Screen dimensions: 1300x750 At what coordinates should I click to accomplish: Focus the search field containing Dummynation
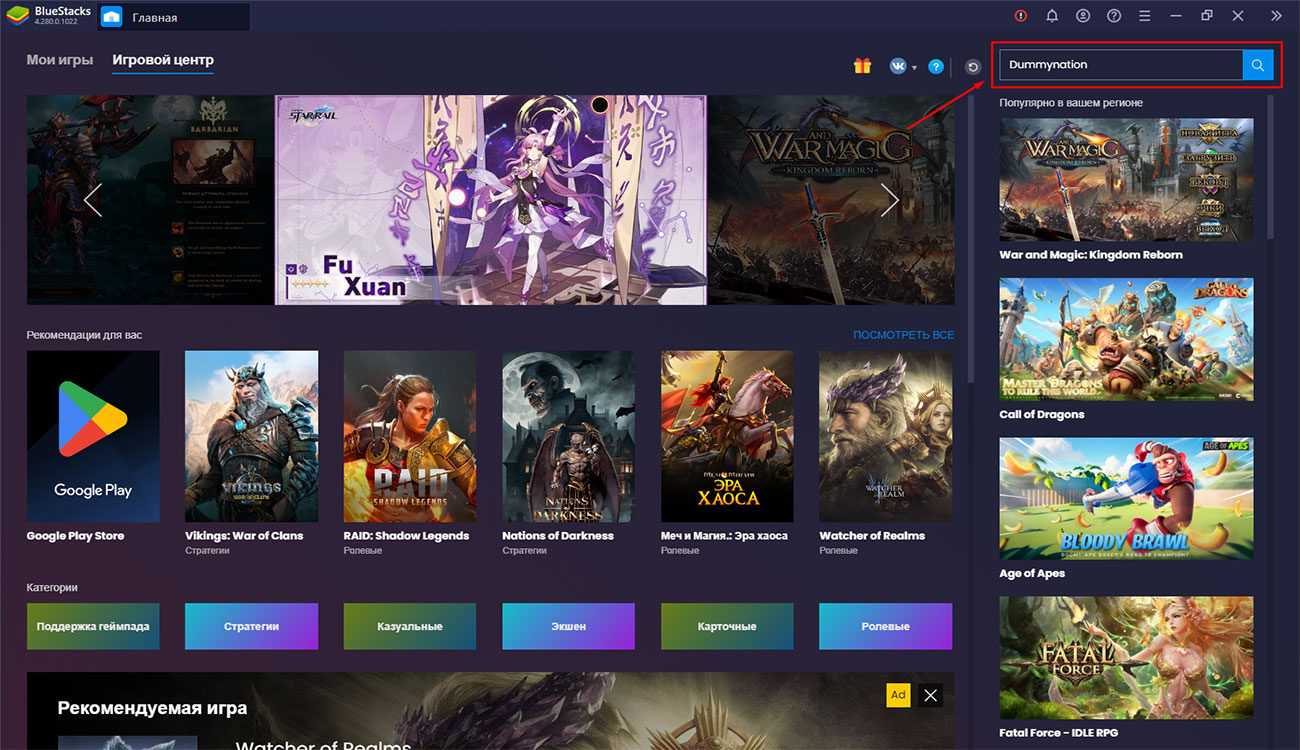pos(1121,65)
